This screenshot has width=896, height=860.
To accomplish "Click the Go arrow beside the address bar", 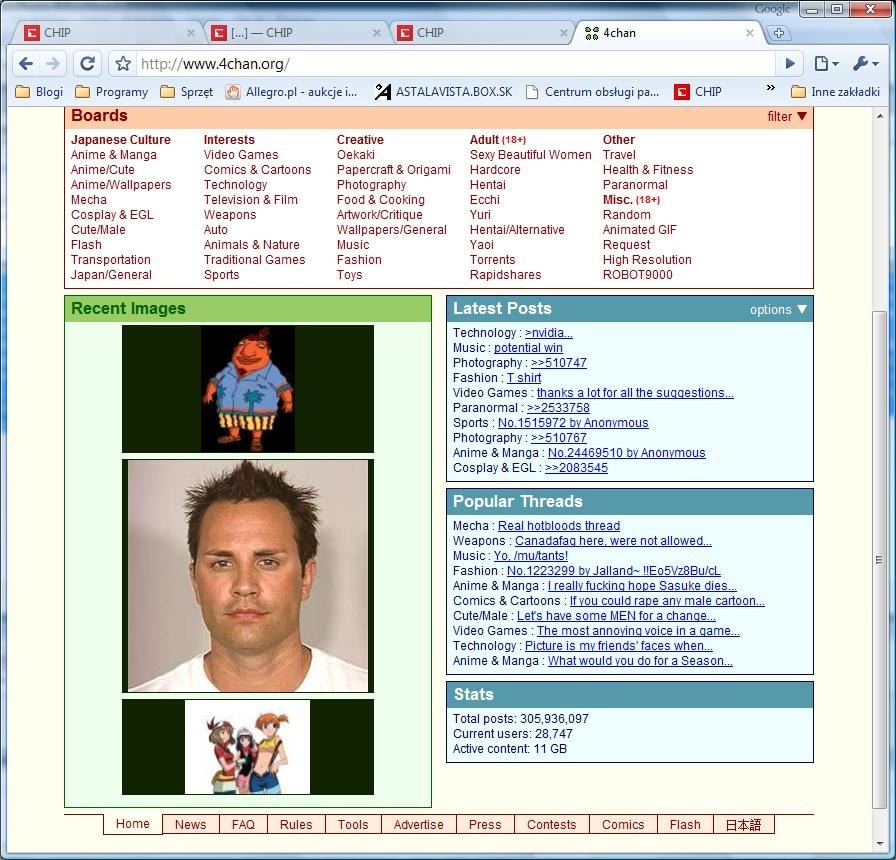I will point(790,63).
